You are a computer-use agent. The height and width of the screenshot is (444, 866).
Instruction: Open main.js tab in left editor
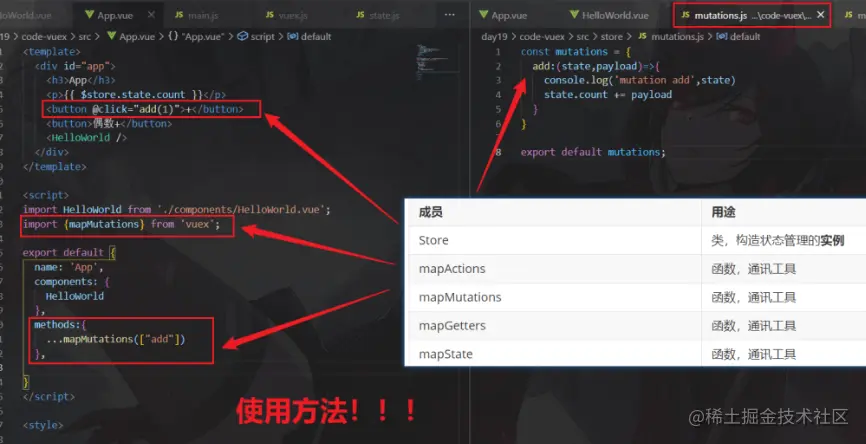point(203,15)
